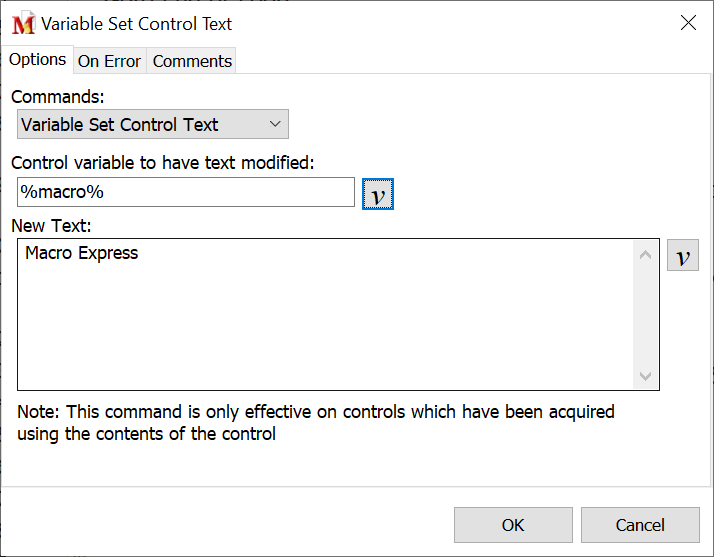714x557 pixels.
Task: Click the New Text vertical scrollbar track
Action: tap(646, 315)
